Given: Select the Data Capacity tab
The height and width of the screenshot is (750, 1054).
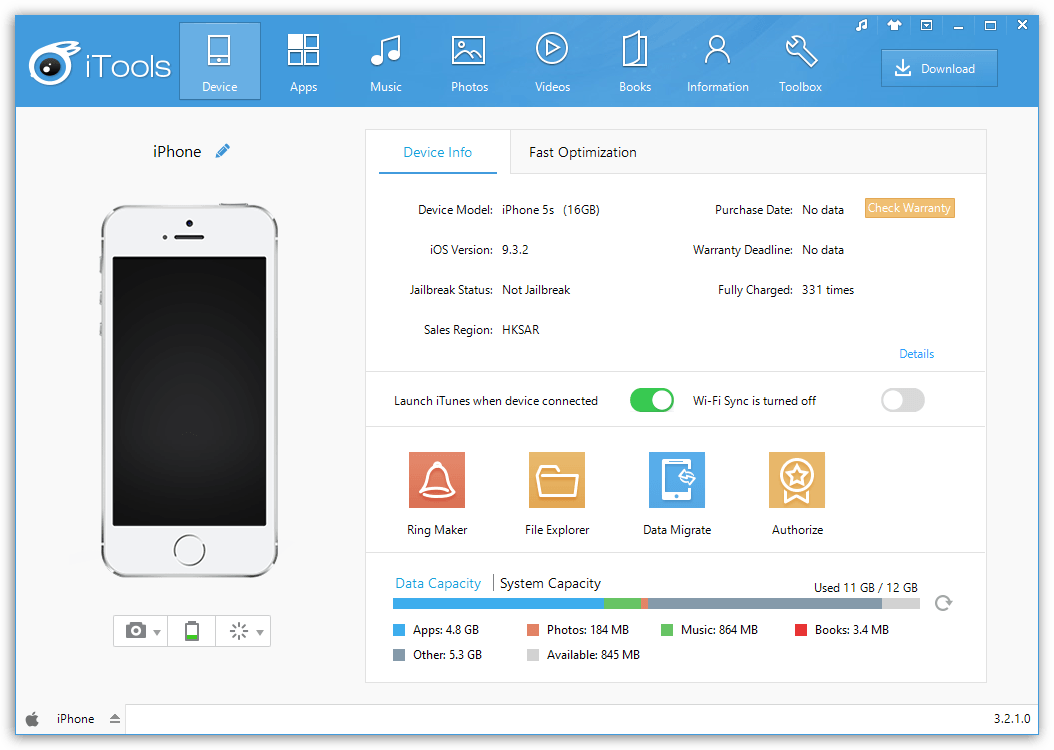Looking at the screenshot, I should (x=438, y=583).
